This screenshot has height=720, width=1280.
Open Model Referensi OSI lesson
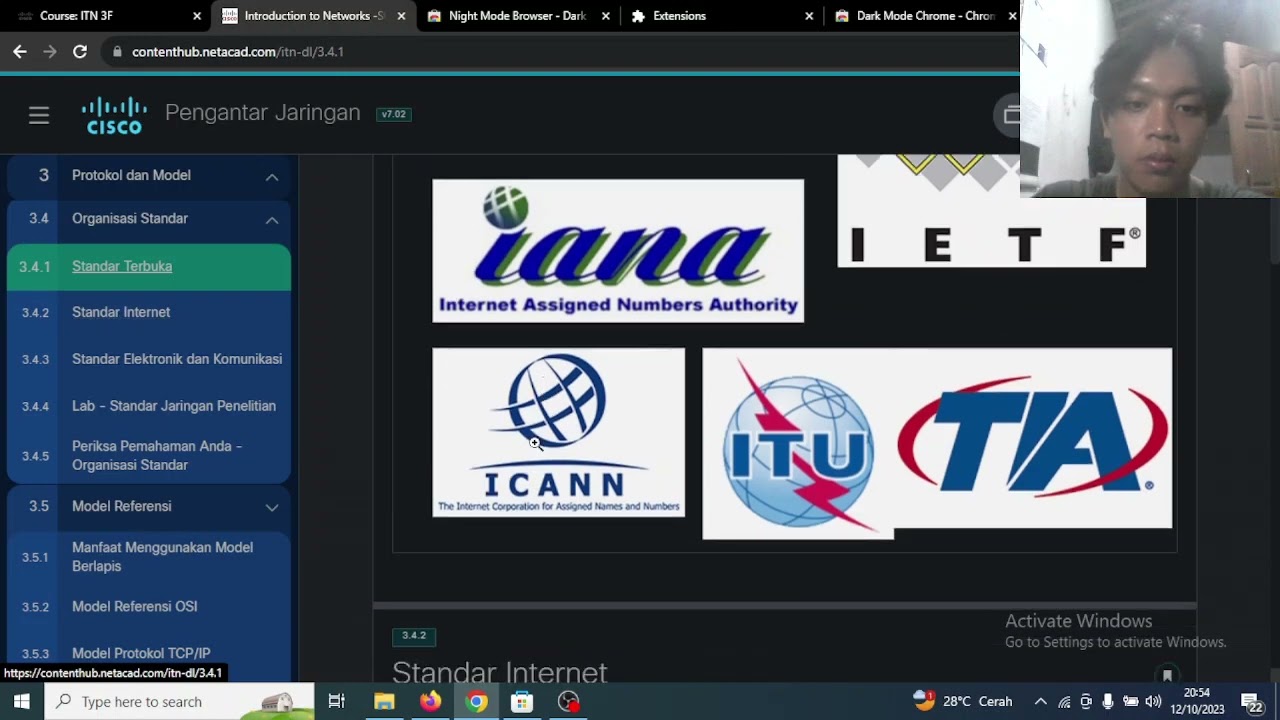click(x=149, y=607)
